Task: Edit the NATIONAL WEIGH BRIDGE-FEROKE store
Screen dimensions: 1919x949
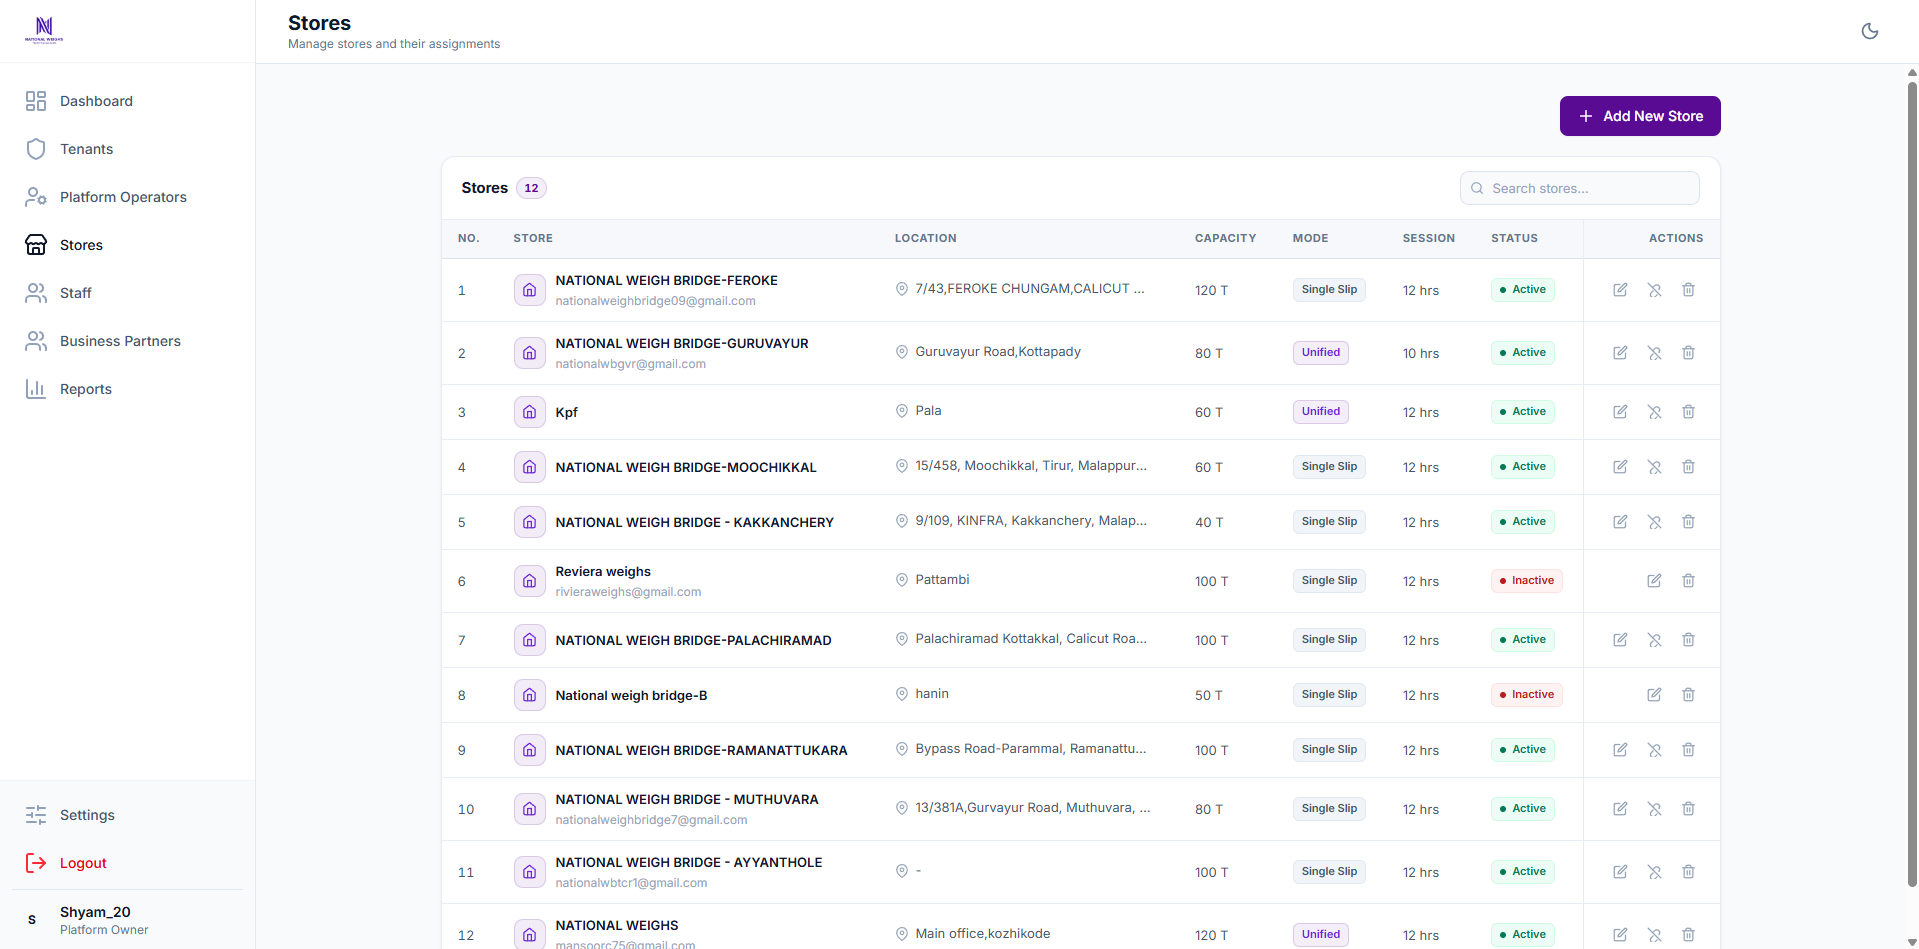Action: pos(1620,290)
